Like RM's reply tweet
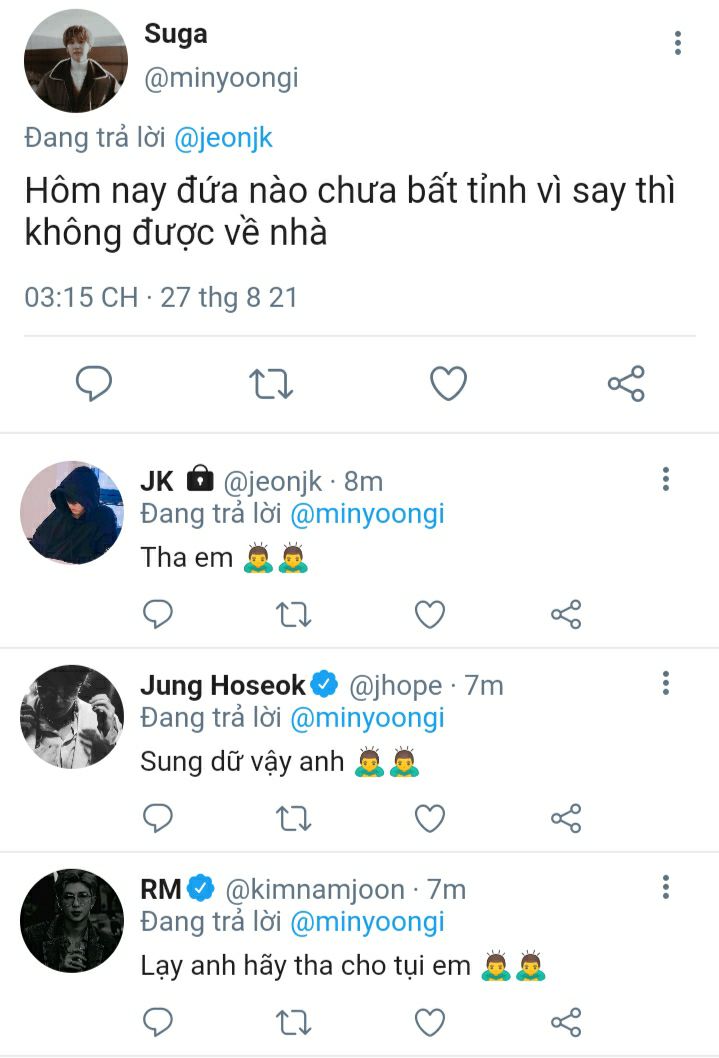719x1058 pixels. point(430,1022)
